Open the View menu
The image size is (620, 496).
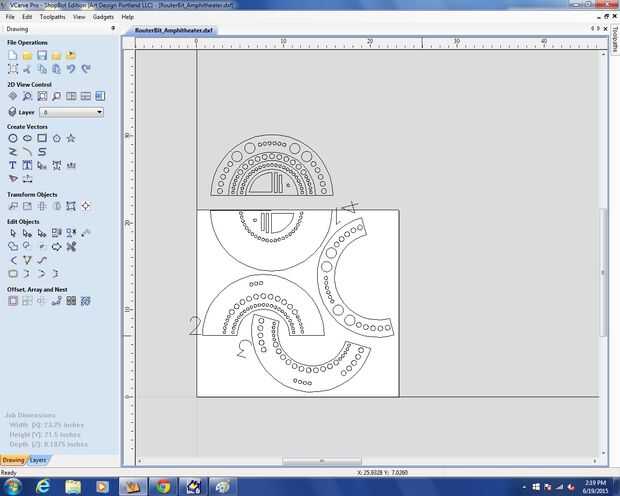coord(79,17)
